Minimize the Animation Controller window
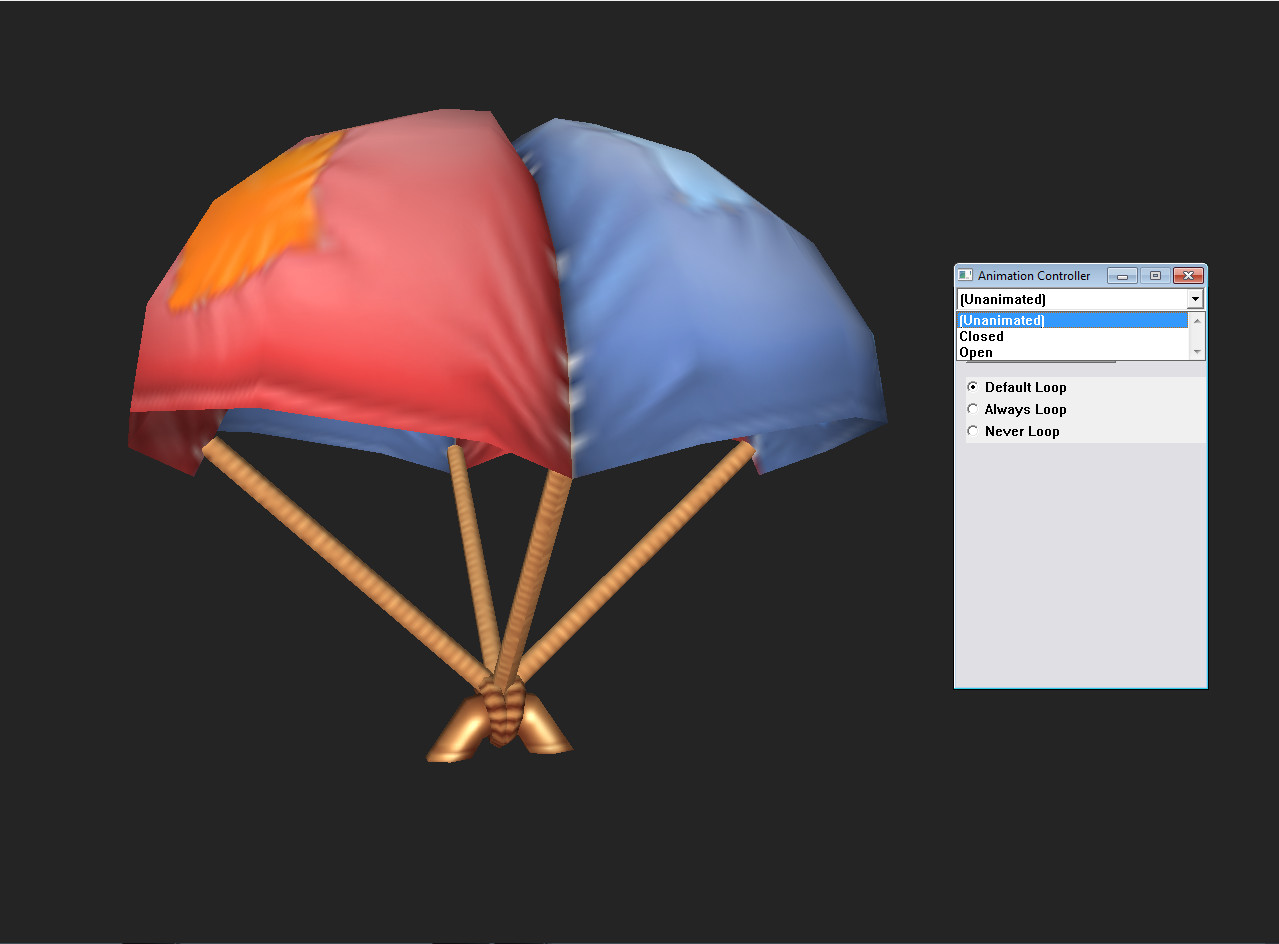Image resolution: width=1279 pixels, height=944 pixels. [x=1122, y=275]
